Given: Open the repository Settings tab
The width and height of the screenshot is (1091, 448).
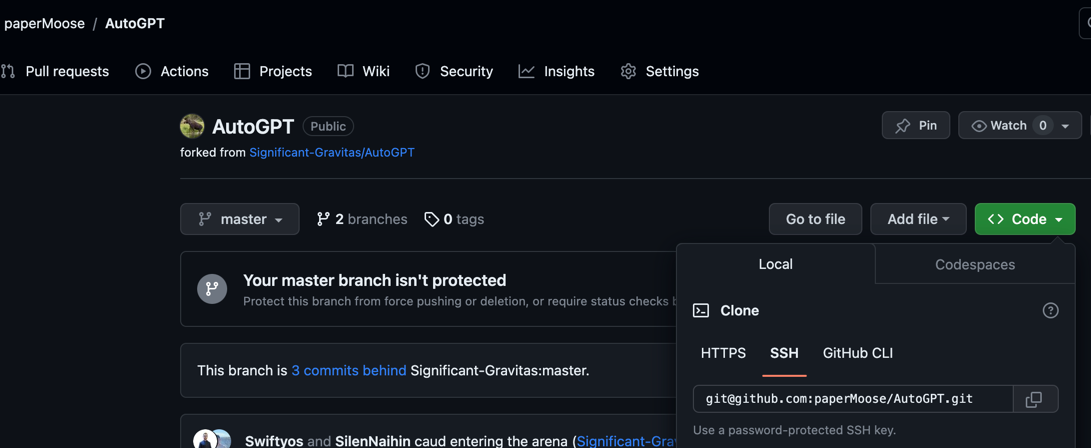Looking at the screenshot, I should (660, 71).
